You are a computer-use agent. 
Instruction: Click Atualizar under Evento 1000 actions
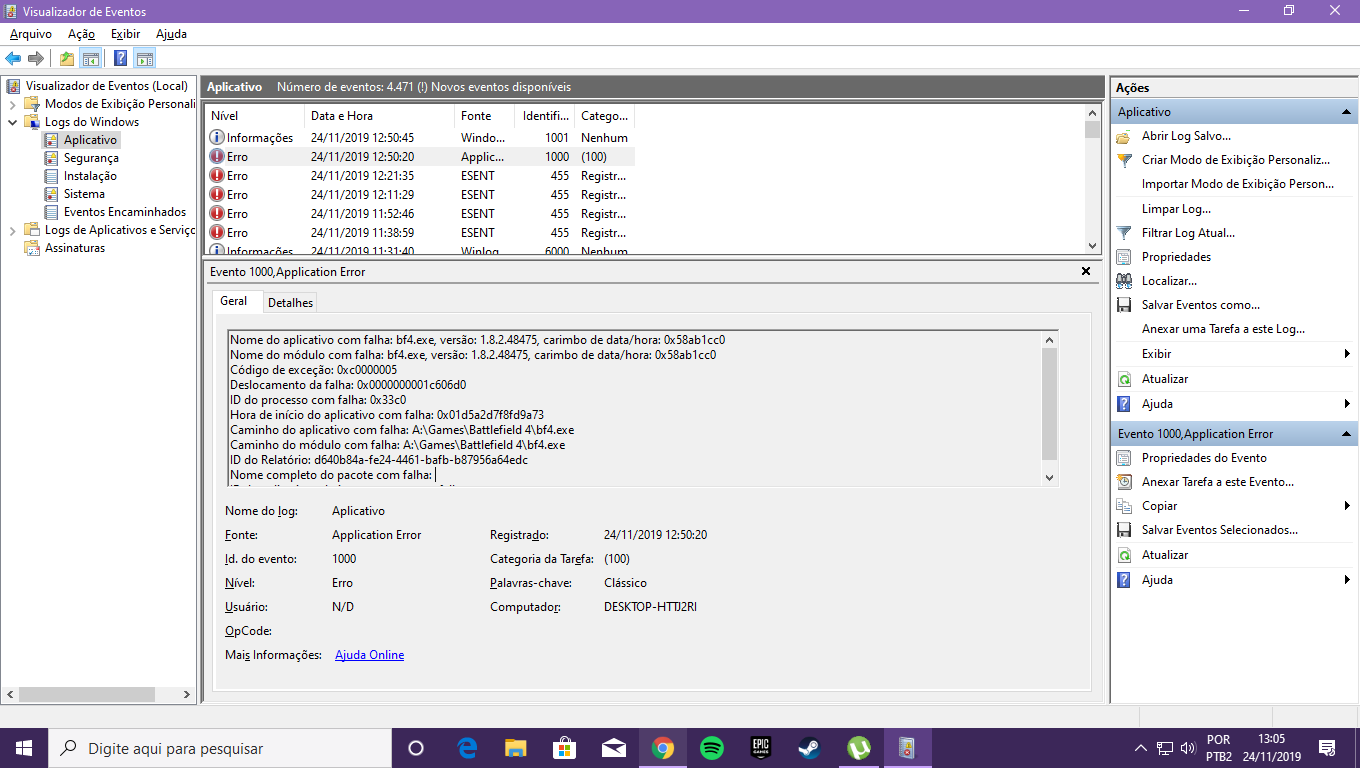[x=1165, y=555]
